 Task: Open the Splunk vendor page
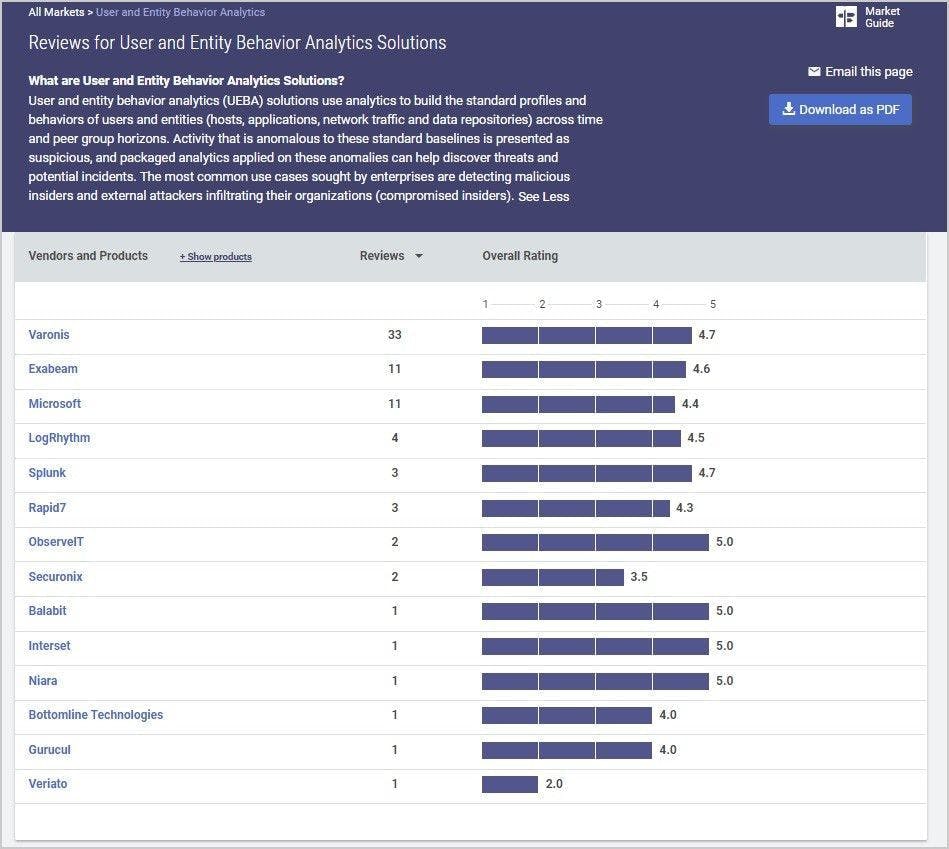[x=47, y=473]
